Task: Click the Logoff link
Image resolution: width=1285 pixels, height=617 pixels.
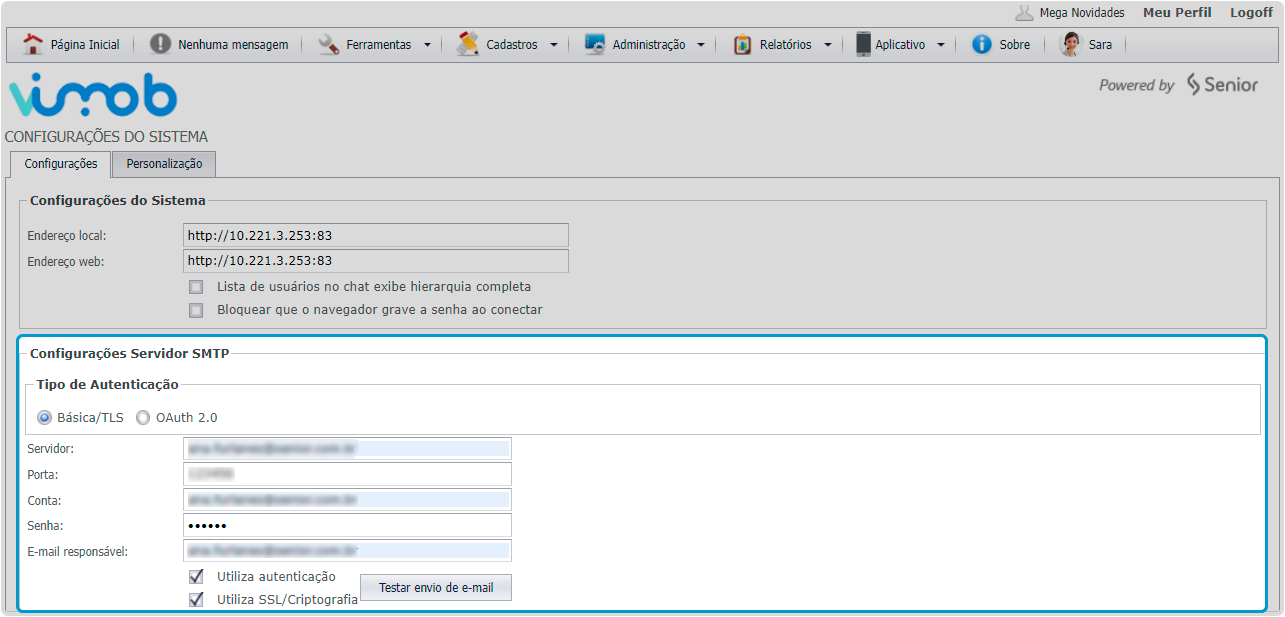Action: (1251, 13)
